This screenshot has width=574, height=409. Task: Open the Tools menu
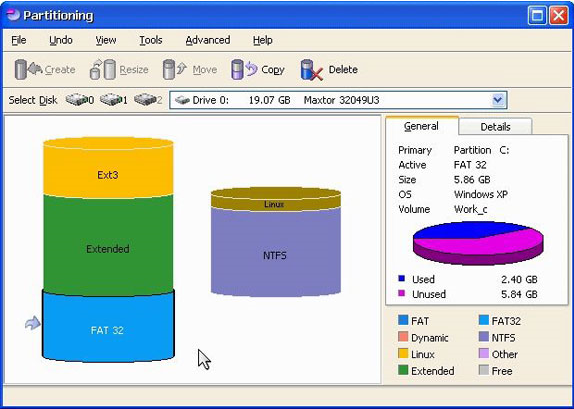pyautogui.click(x=150, y=40)
